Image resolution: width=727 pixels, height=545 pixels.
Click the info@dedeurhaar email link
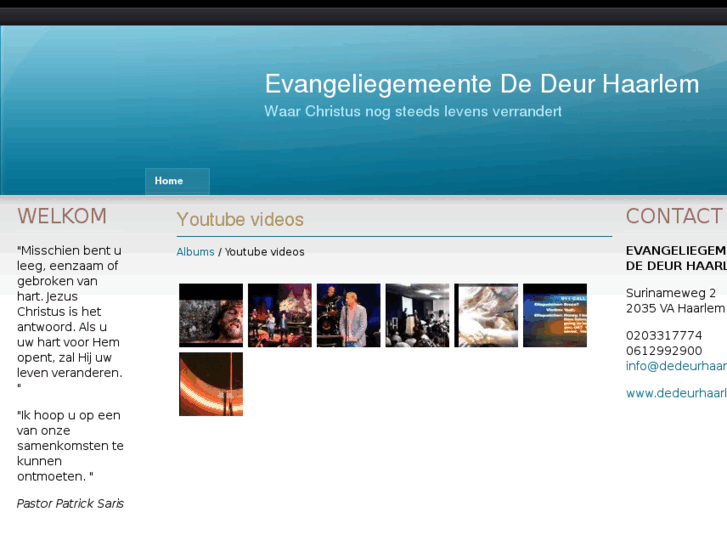pos(676,366)
